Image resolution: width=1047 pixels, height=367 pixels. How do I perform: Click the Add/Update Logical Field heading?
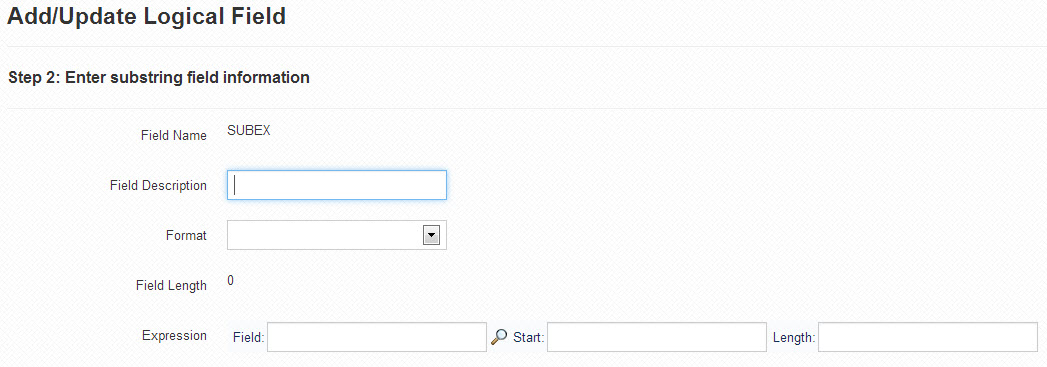point(146,15)
